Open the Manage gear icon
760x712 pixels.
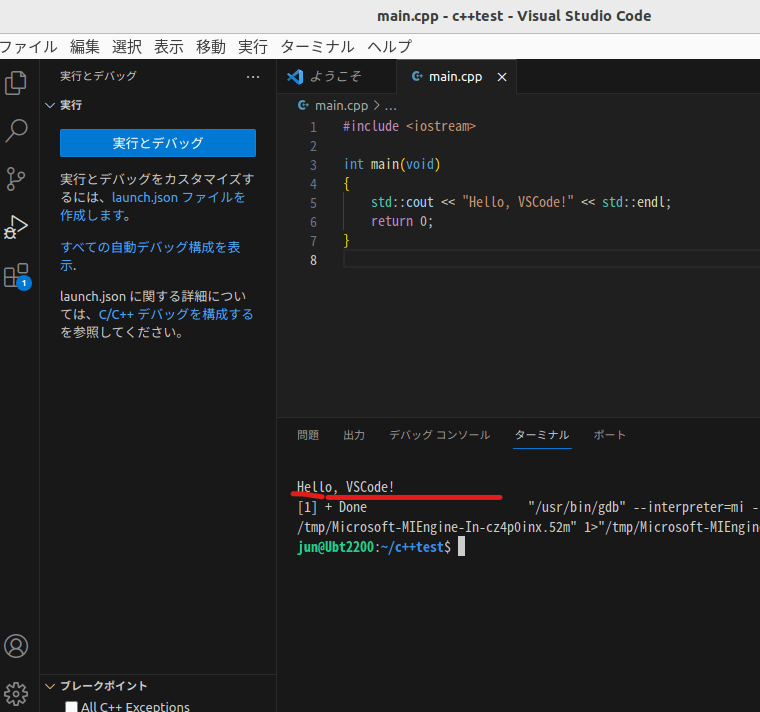16,694
